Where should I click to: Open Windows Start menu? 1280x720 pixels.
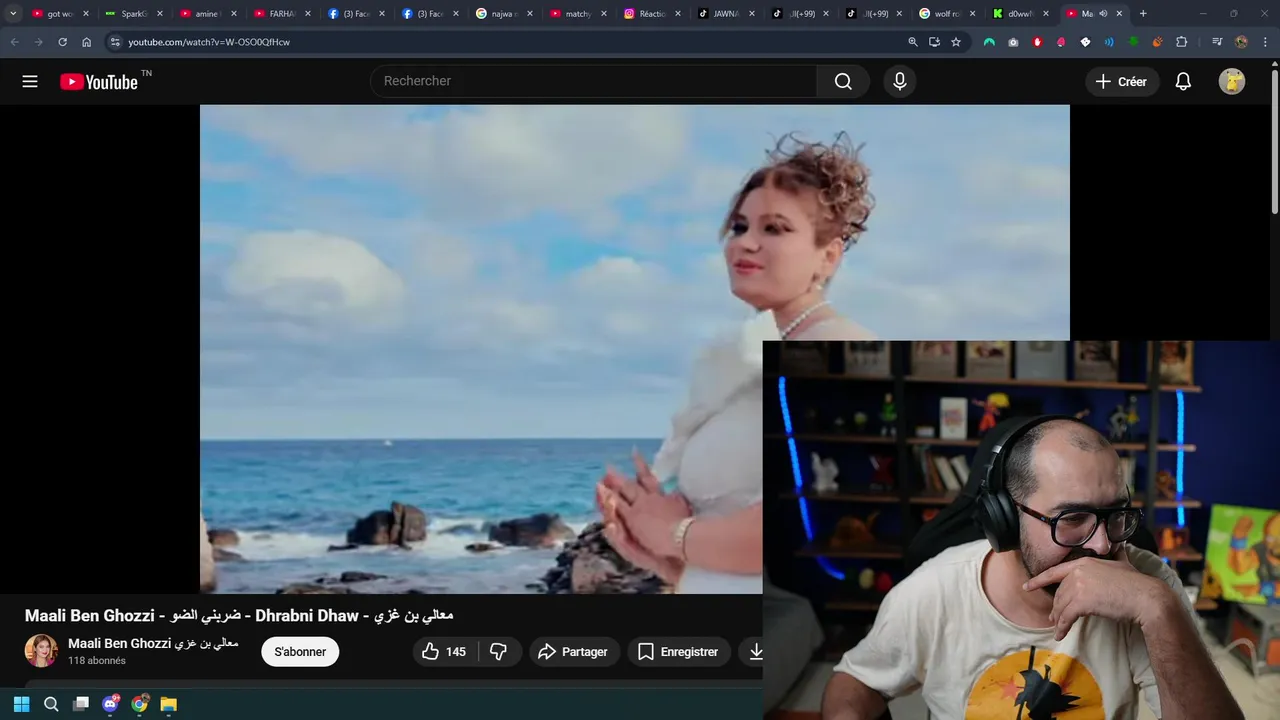pyautogui.click(x=21, y=704)
